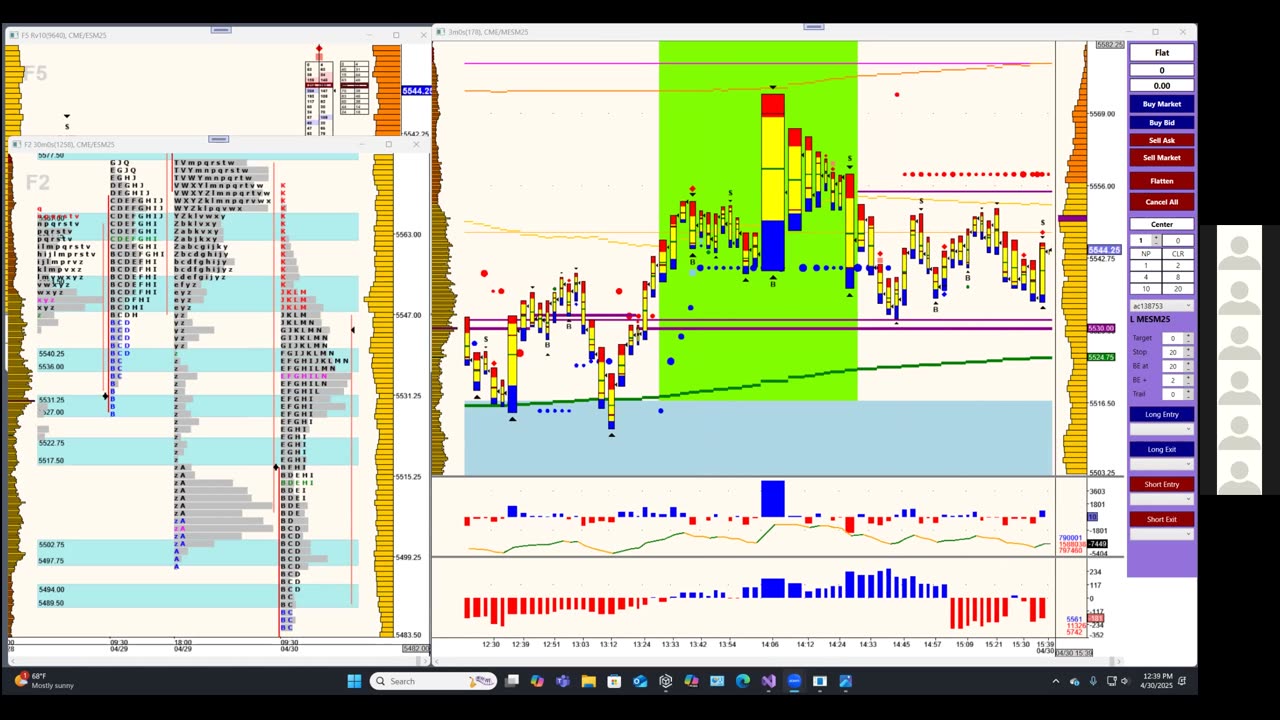The width and height of the screenshot is (1280, 720).
Task: Adjust the Target value stepper
Action: pos(1188,338)
